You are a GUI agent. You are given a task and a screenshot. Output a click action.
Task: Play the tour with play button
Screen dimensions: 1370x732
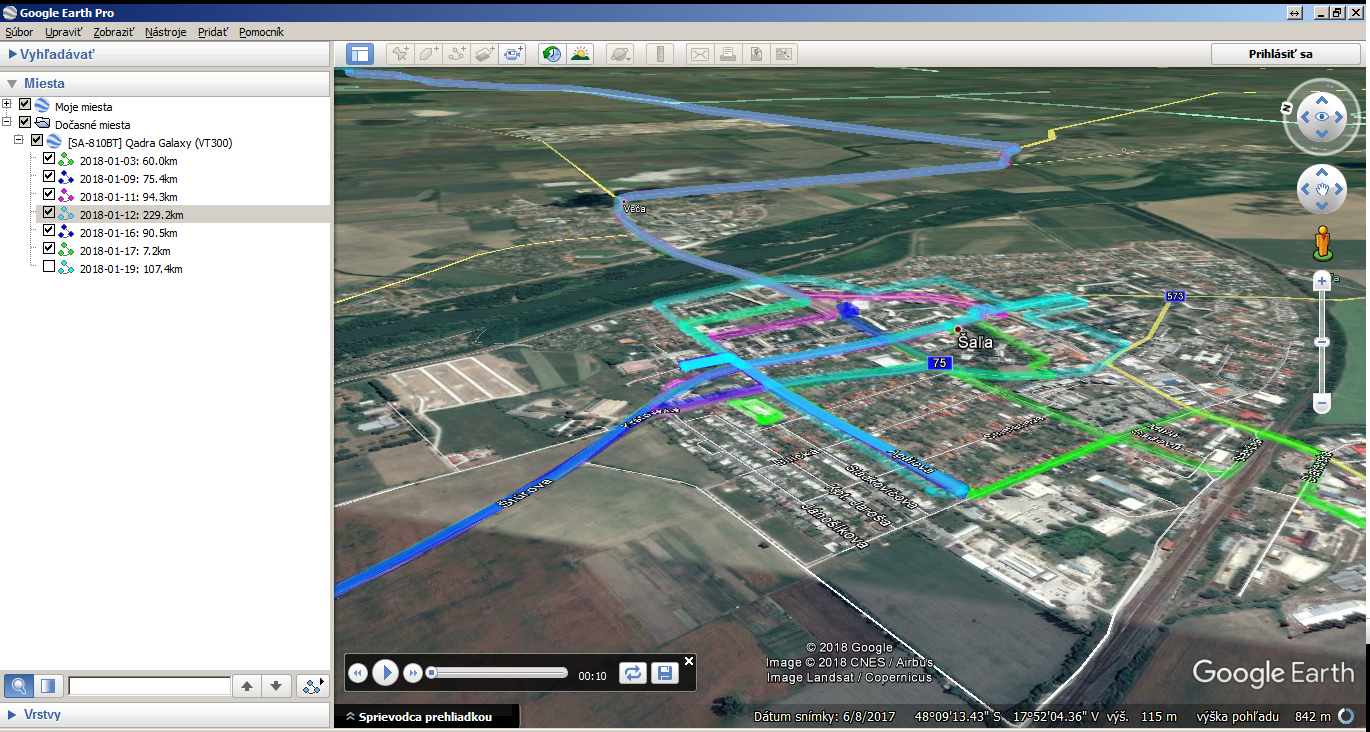(x=385, y=673)
